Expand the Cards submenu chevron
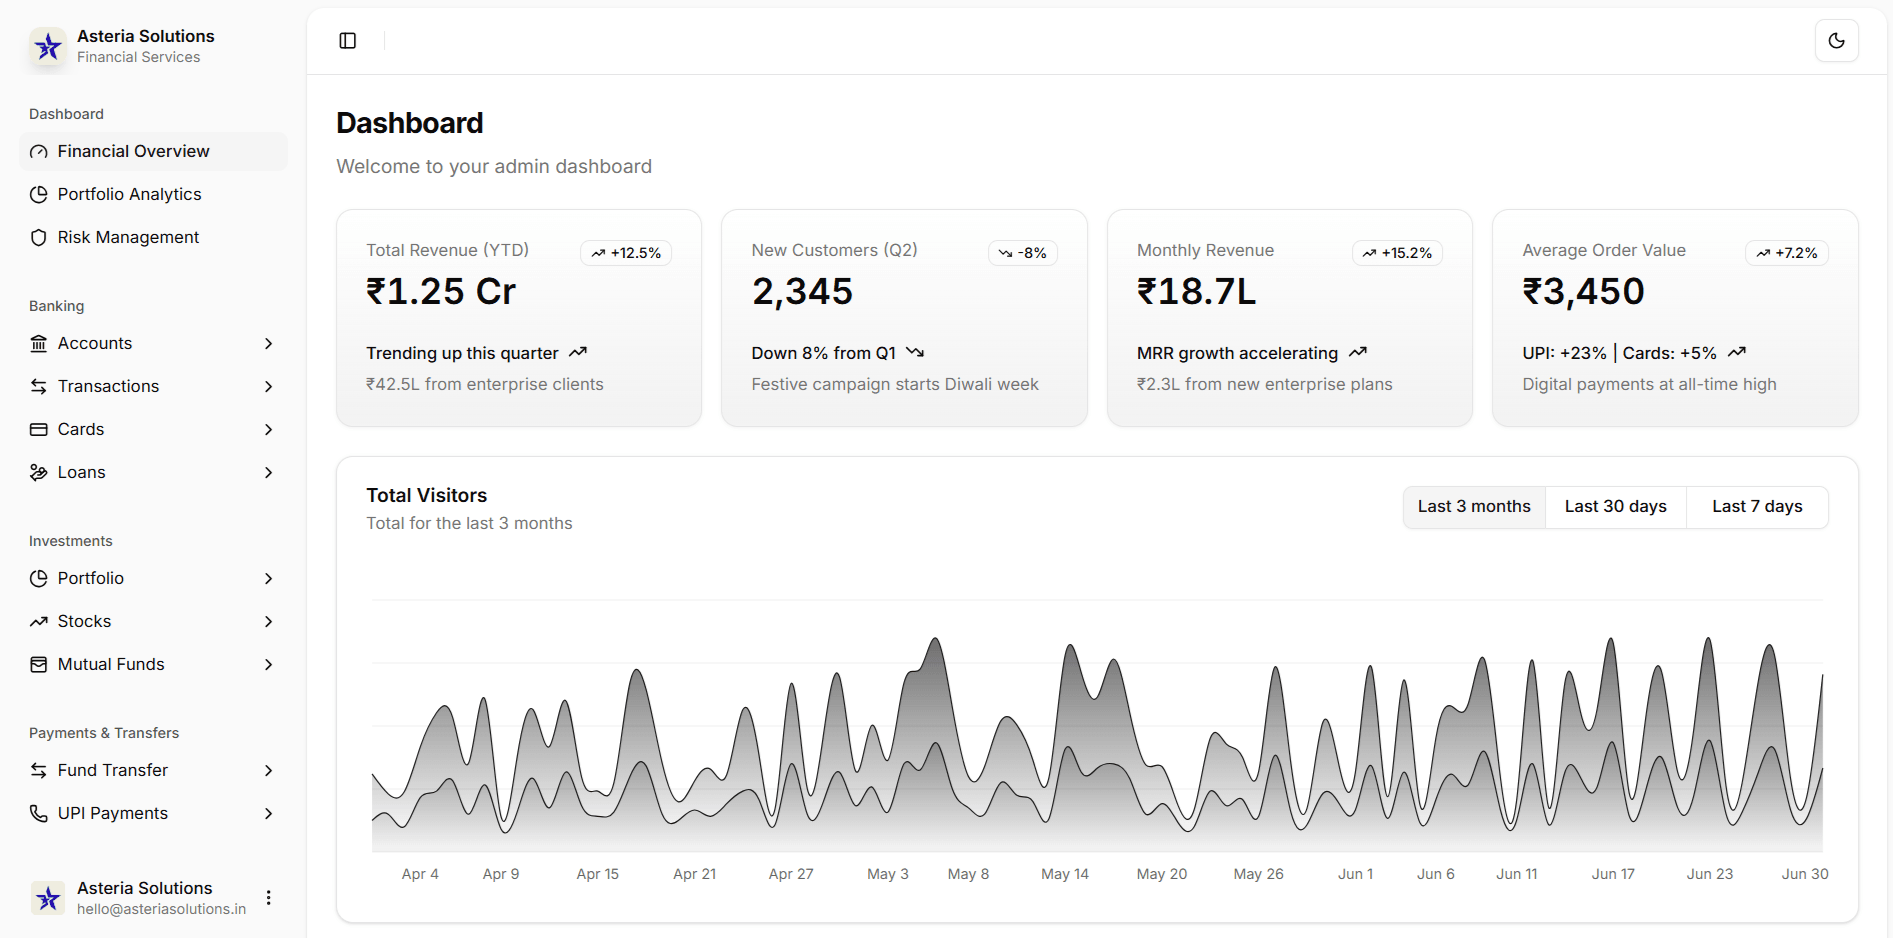Image resolution: width=1893 pixels, height=938 pixels. [x=268, y=430]
